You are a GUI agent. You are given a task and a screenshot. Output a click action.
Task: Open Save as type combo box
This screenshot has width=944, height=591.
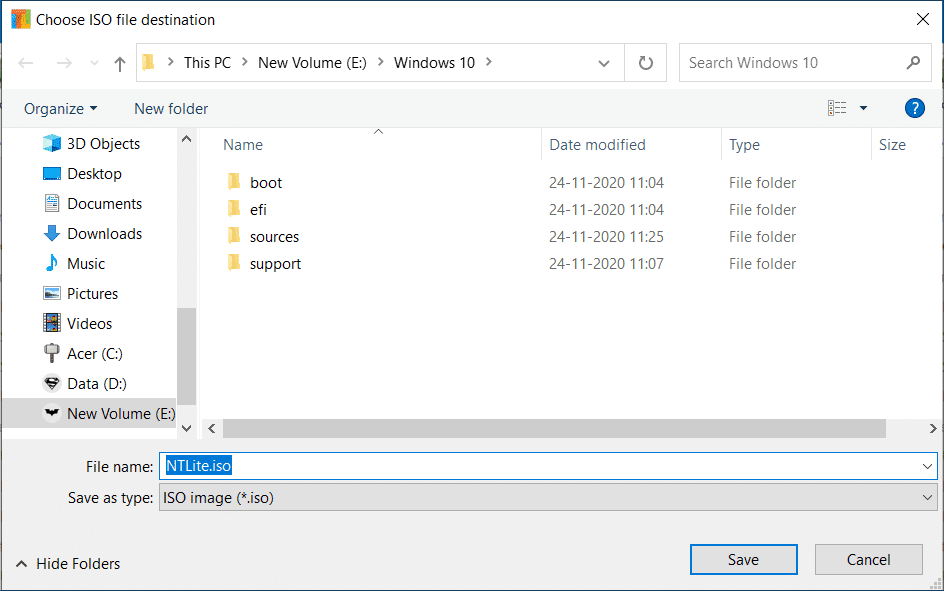point(548,498)
